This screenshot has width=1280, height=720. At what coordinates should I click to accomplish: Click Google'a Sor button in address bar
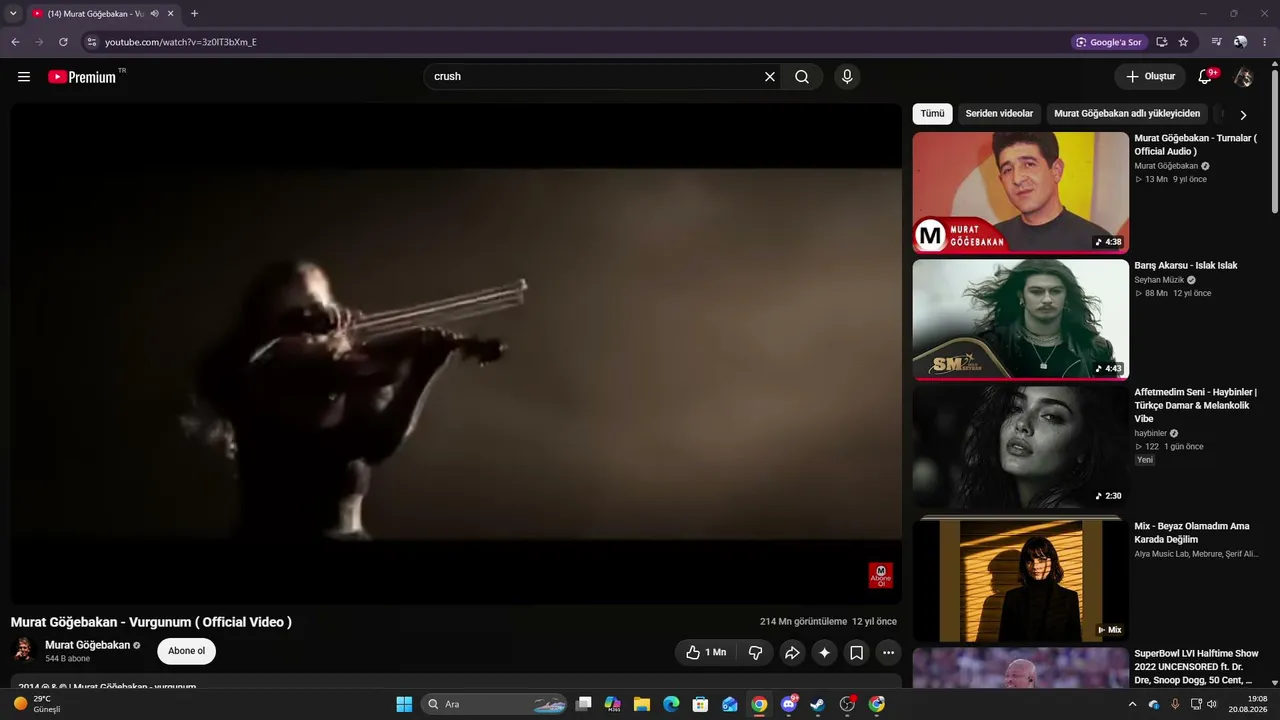coord(1108,42)
